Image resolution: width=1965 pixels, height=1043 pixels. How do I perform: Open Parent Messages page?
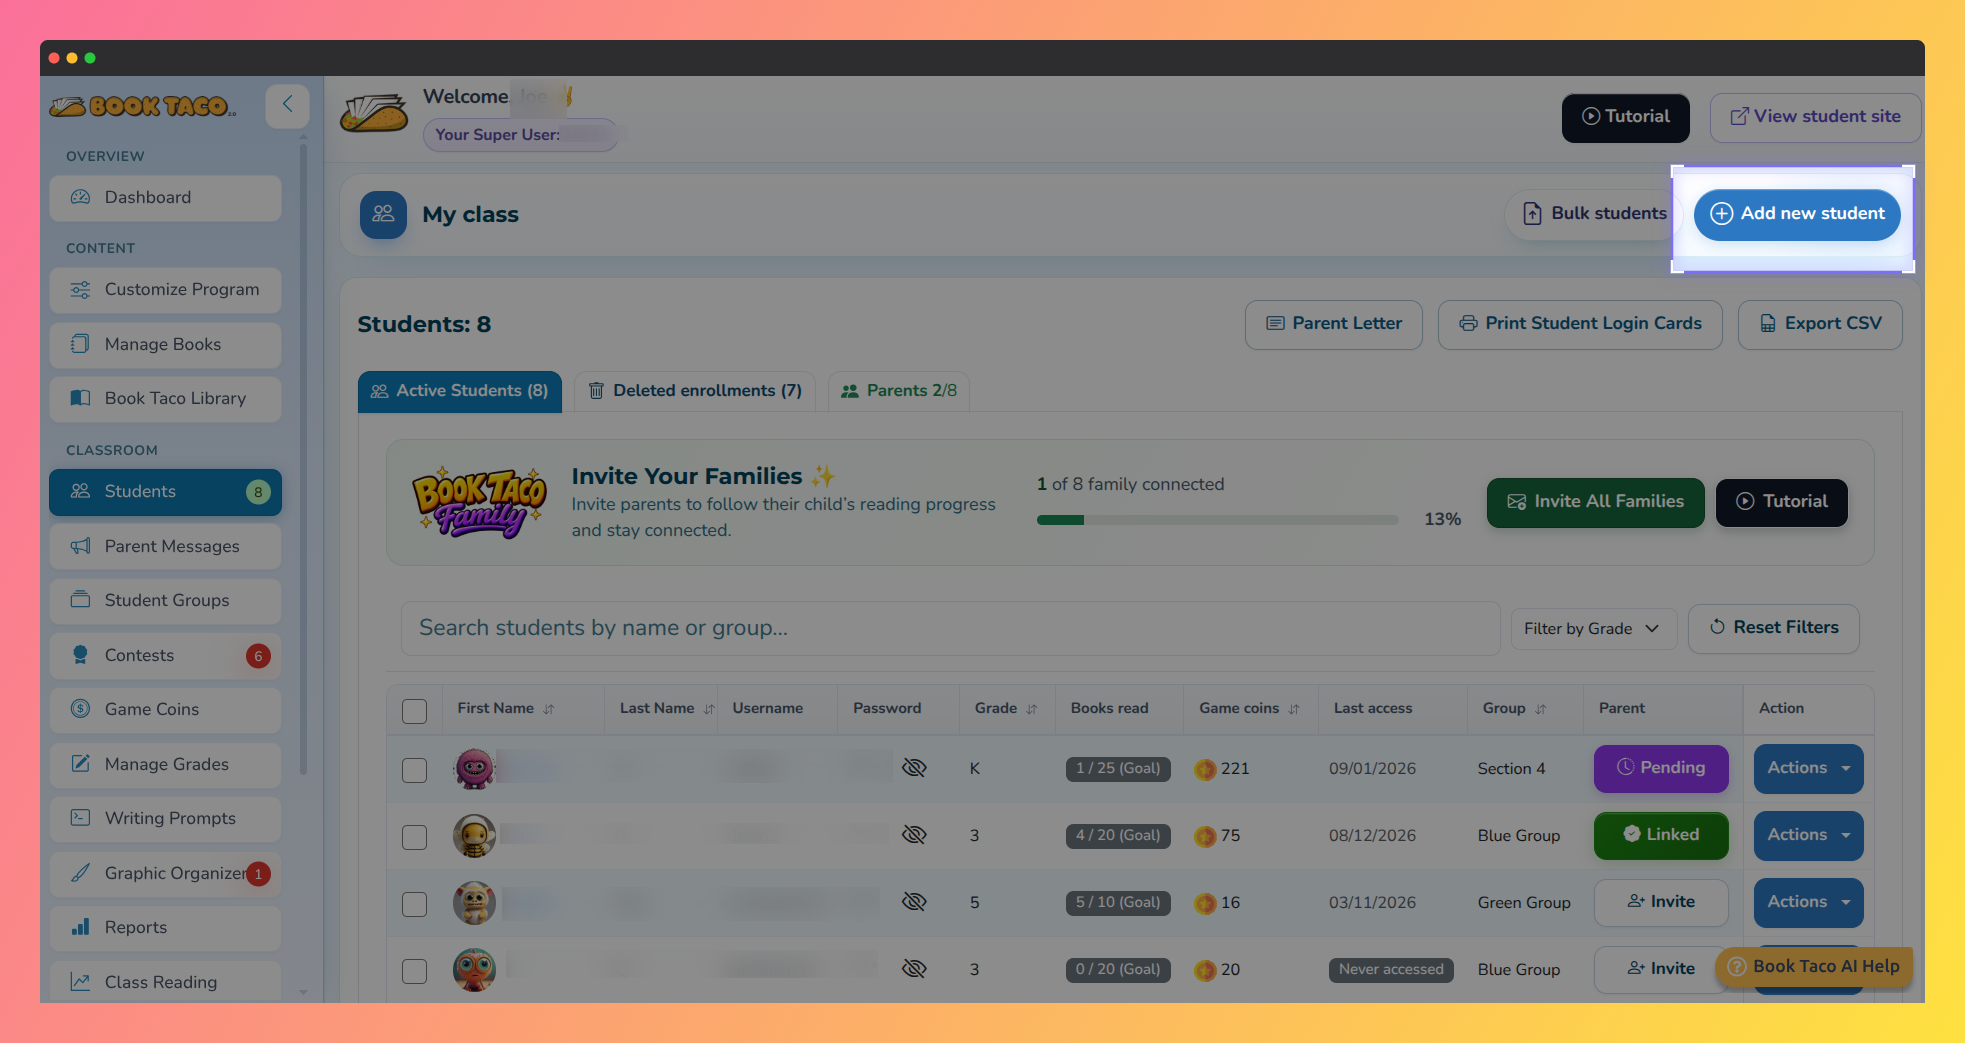[x=165, y=547]
